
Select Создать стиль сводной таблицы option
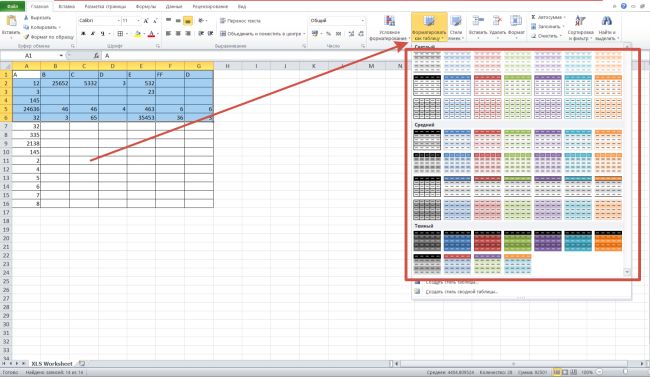(x=461, y=292)
